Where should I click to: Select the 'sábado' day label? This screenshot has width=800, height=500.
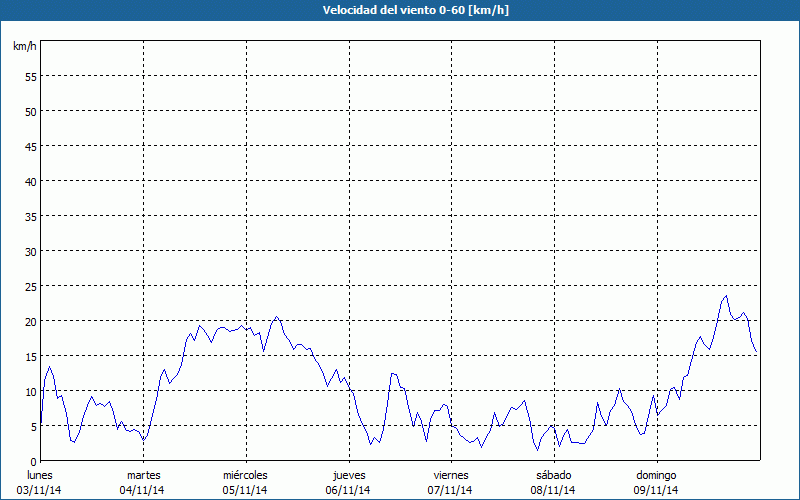(x=554, y=475)
